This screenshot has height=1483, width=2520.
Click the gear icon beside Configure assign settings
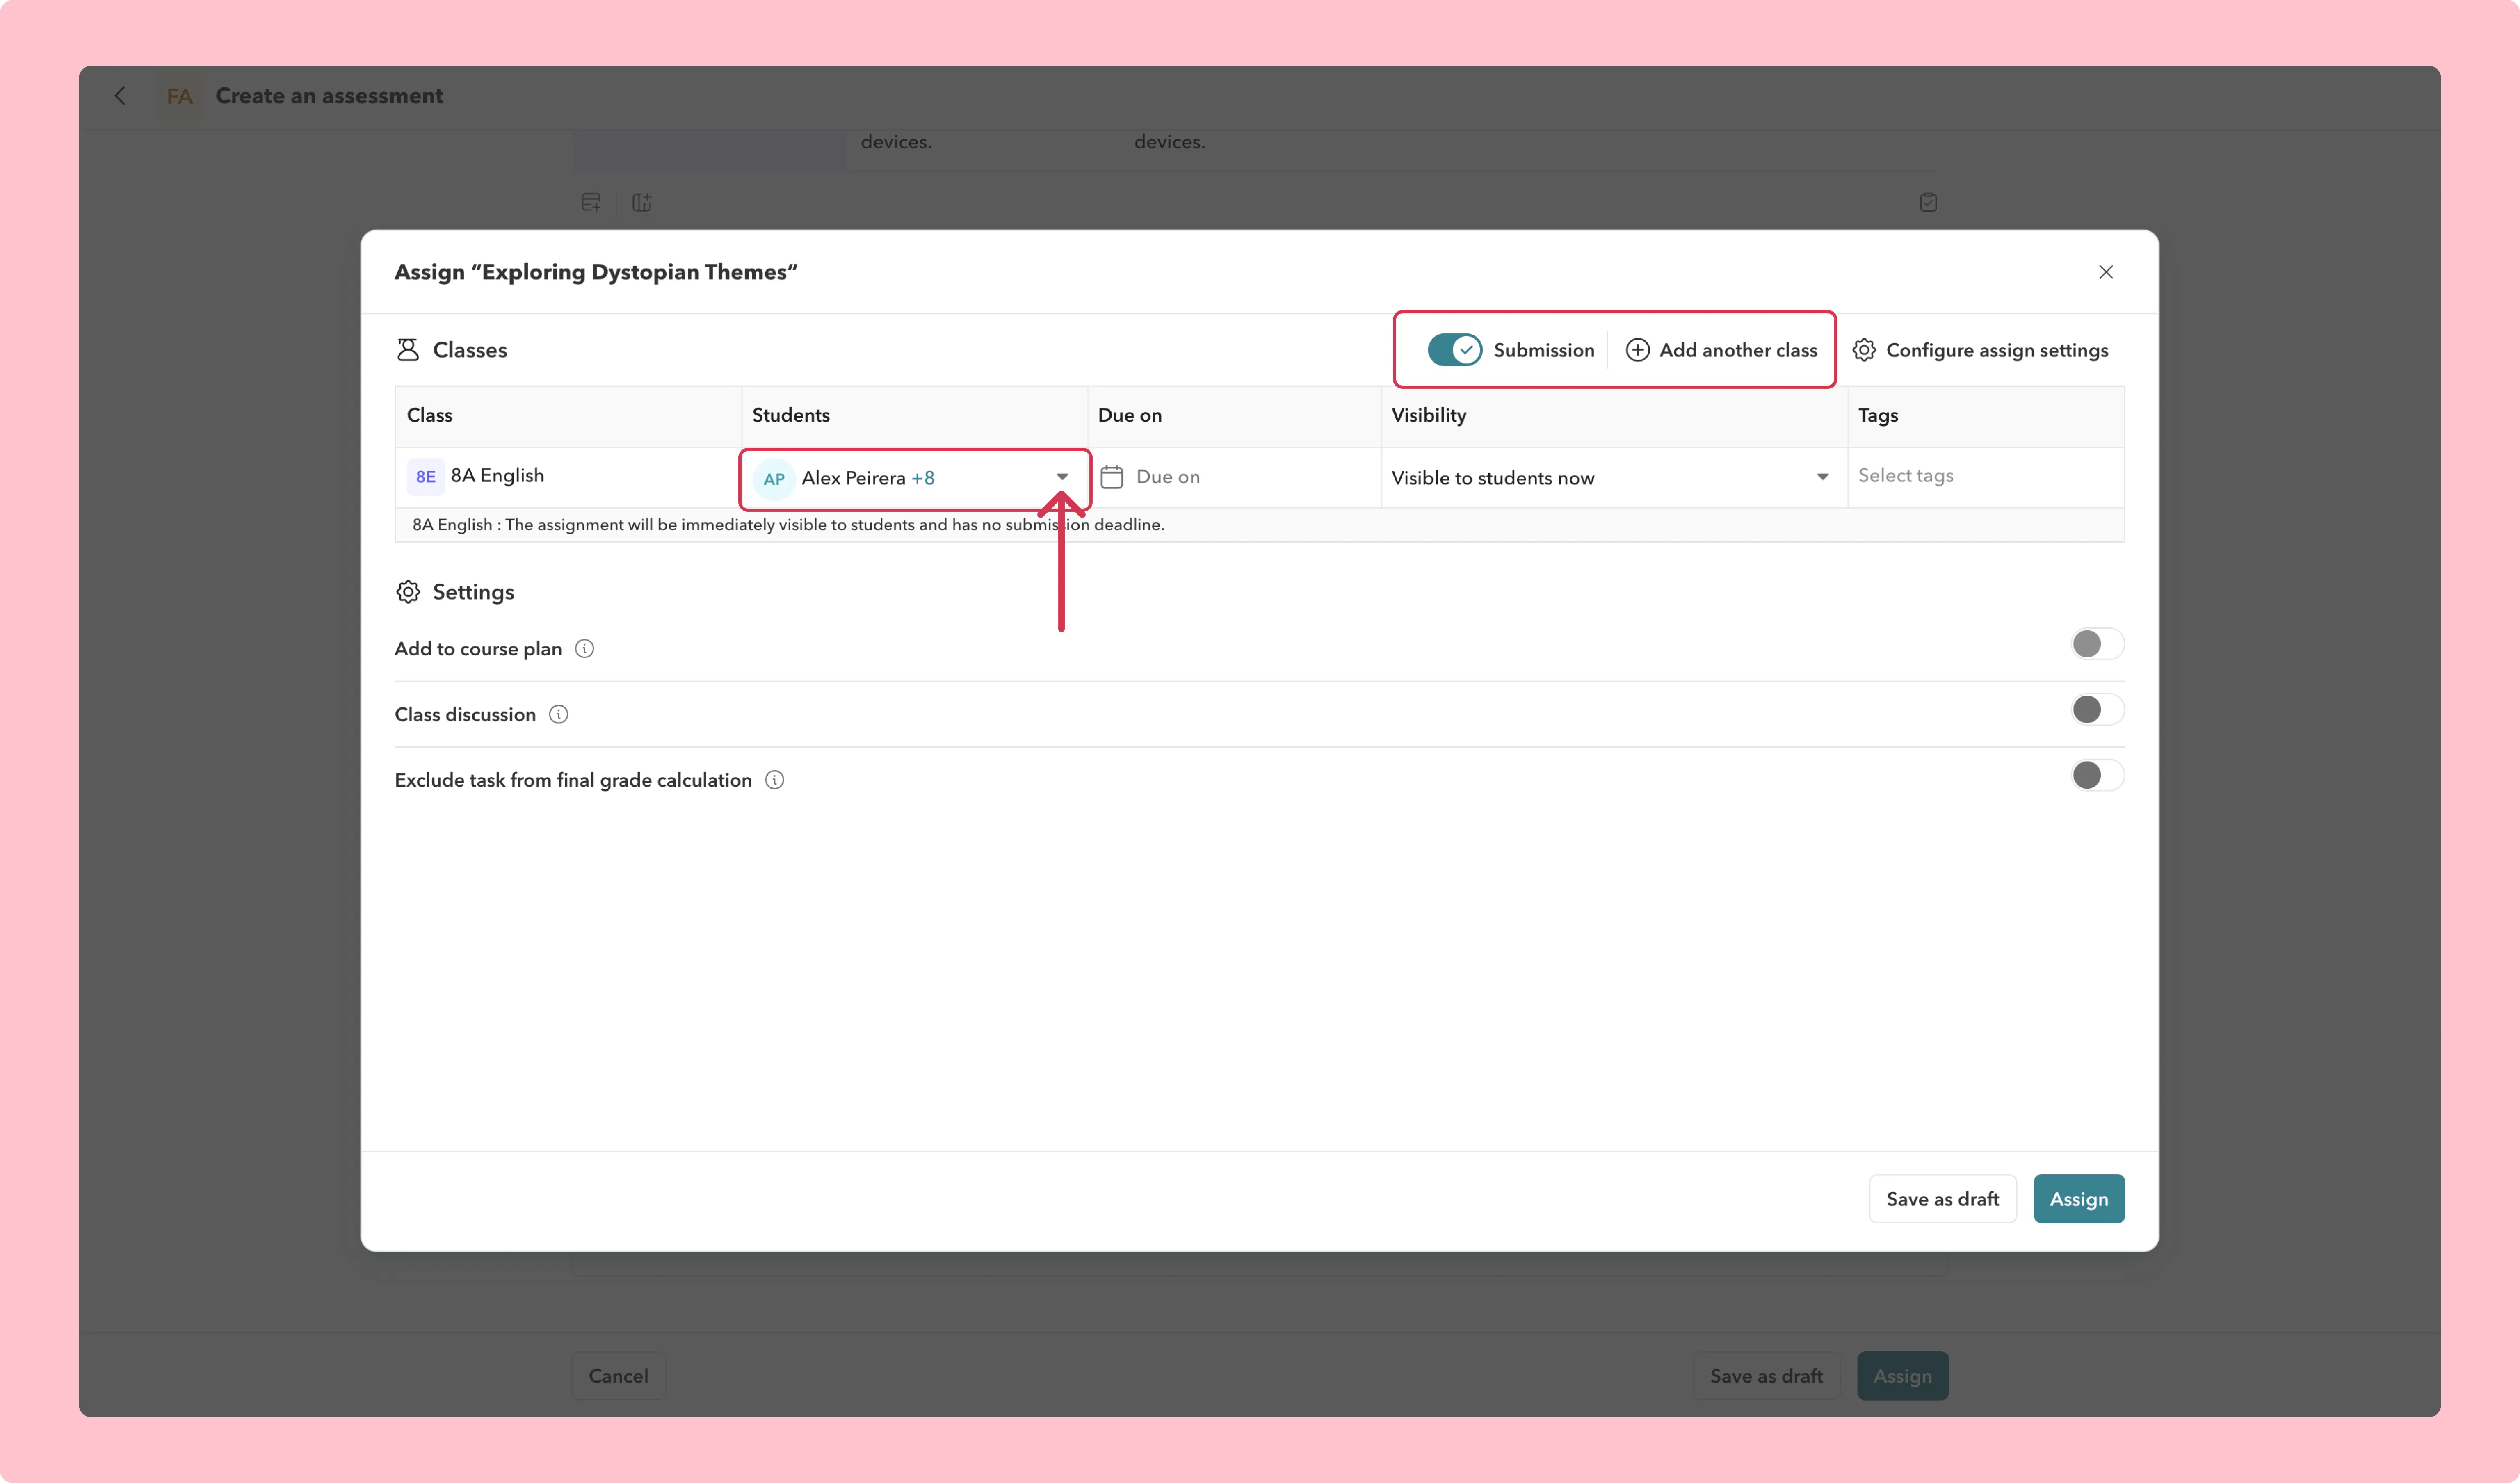coord(1864,350)
